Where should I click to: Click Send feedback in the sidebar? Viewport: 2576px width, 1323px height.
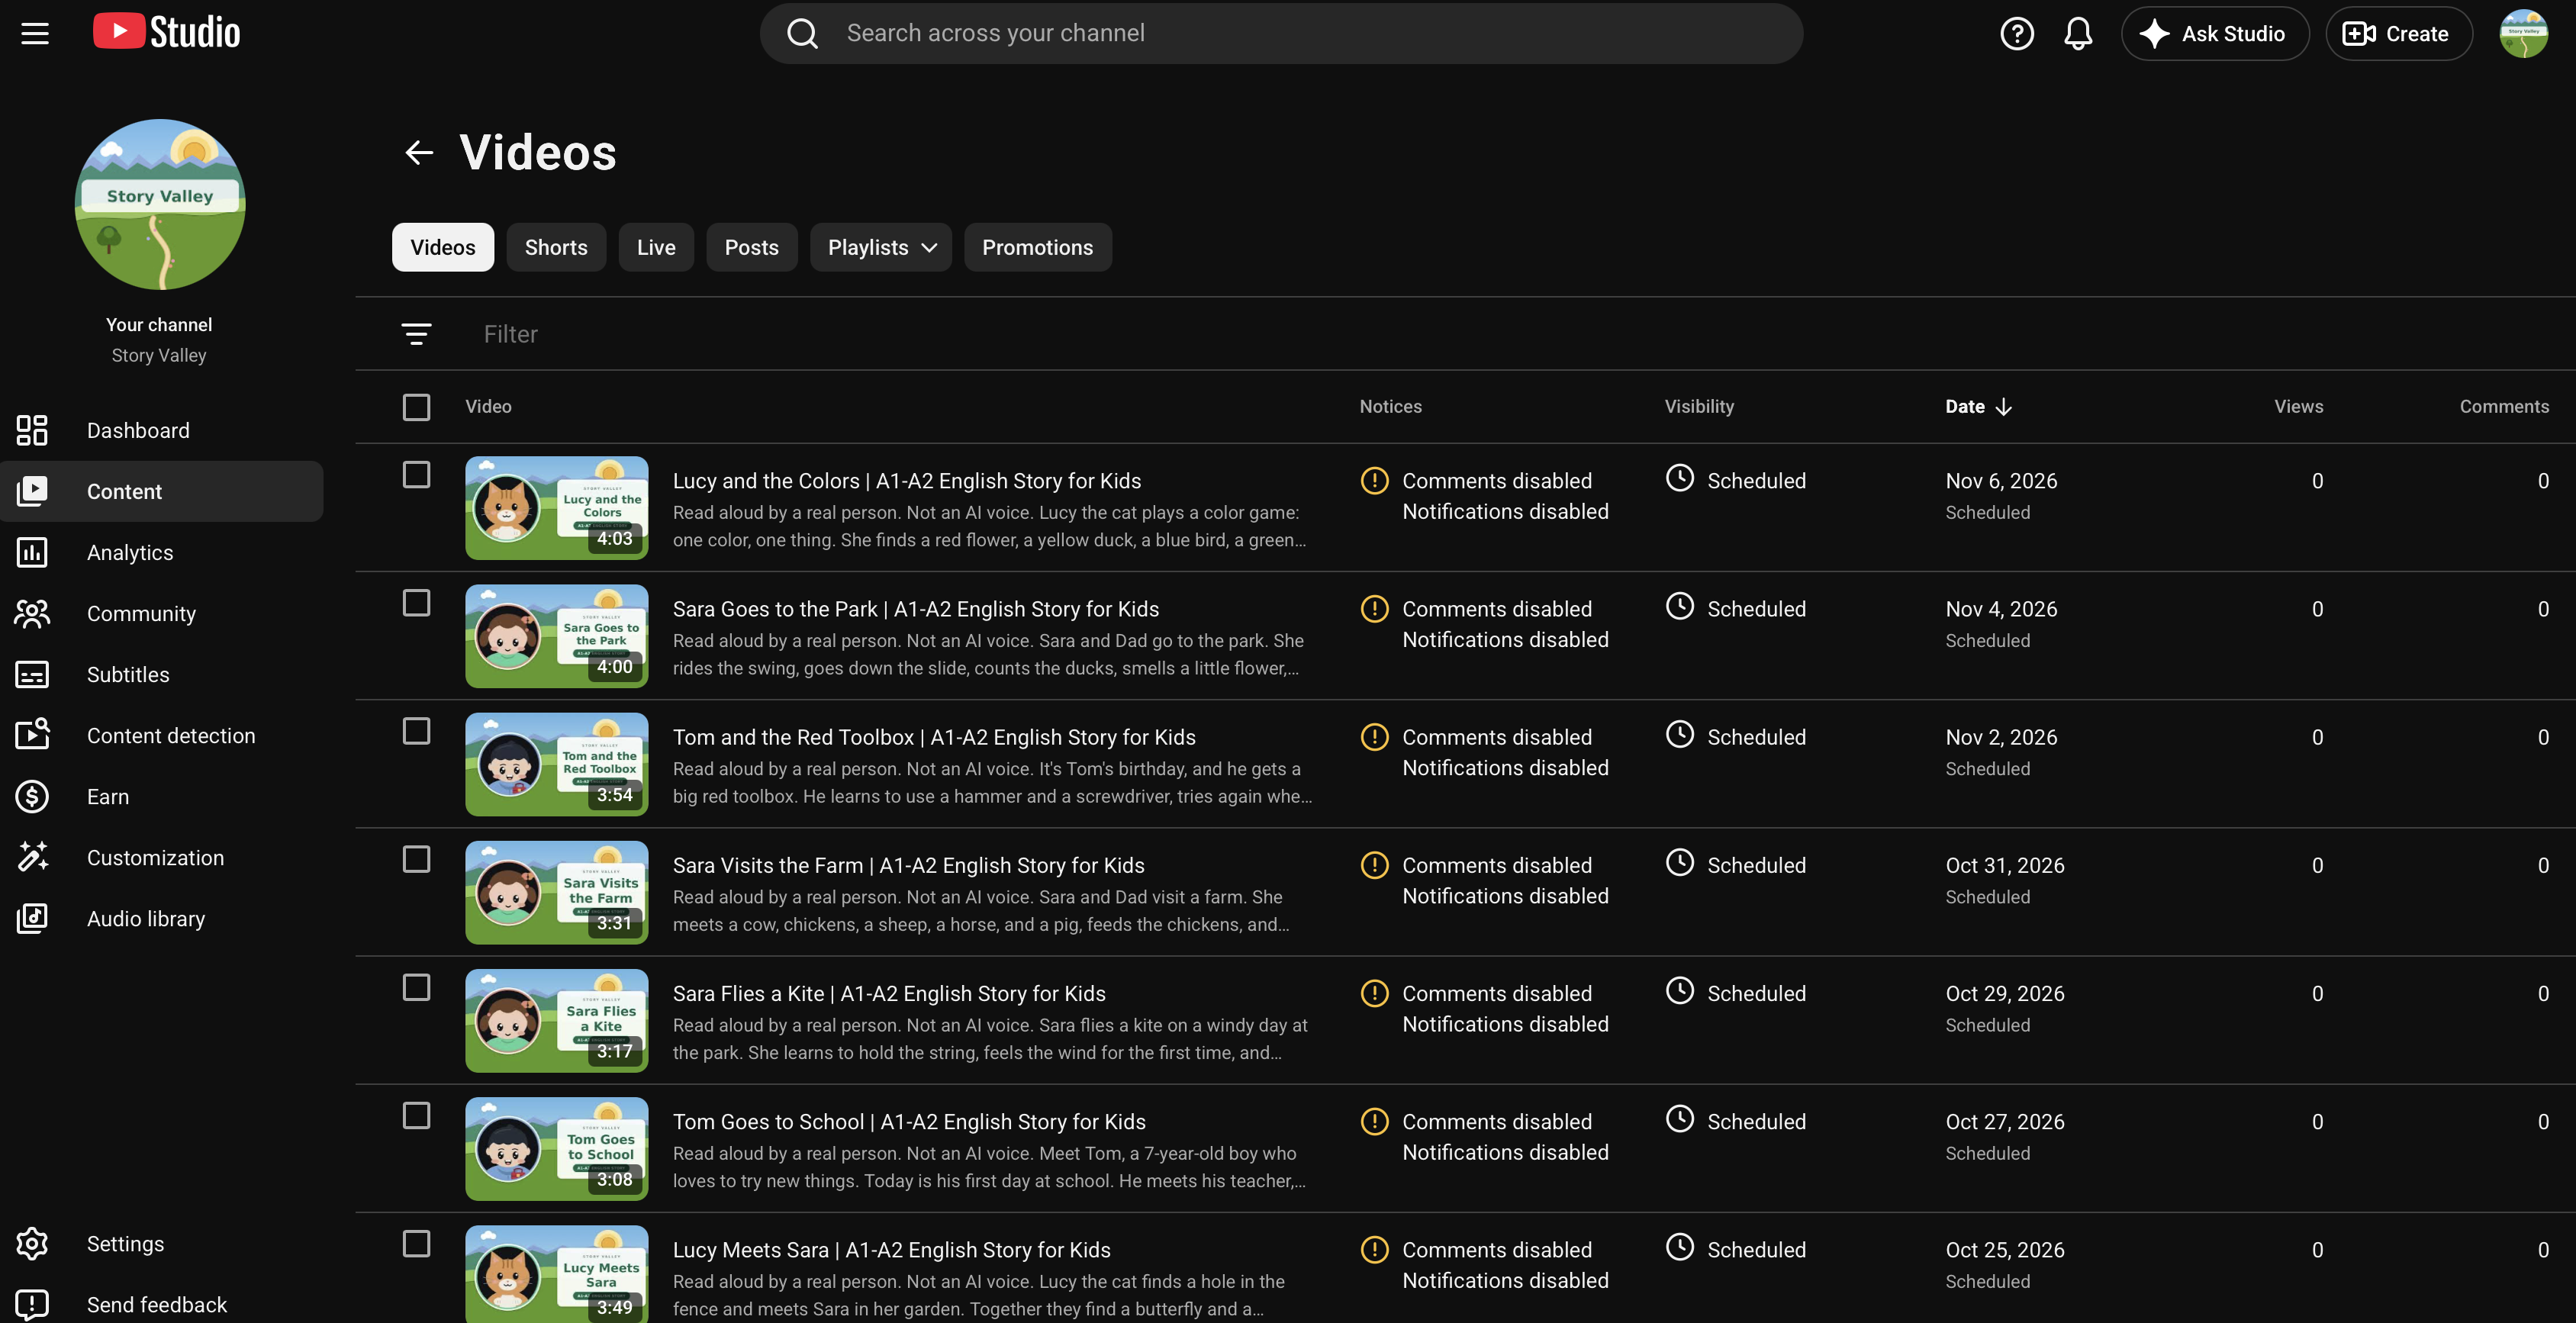(162, 1304)
